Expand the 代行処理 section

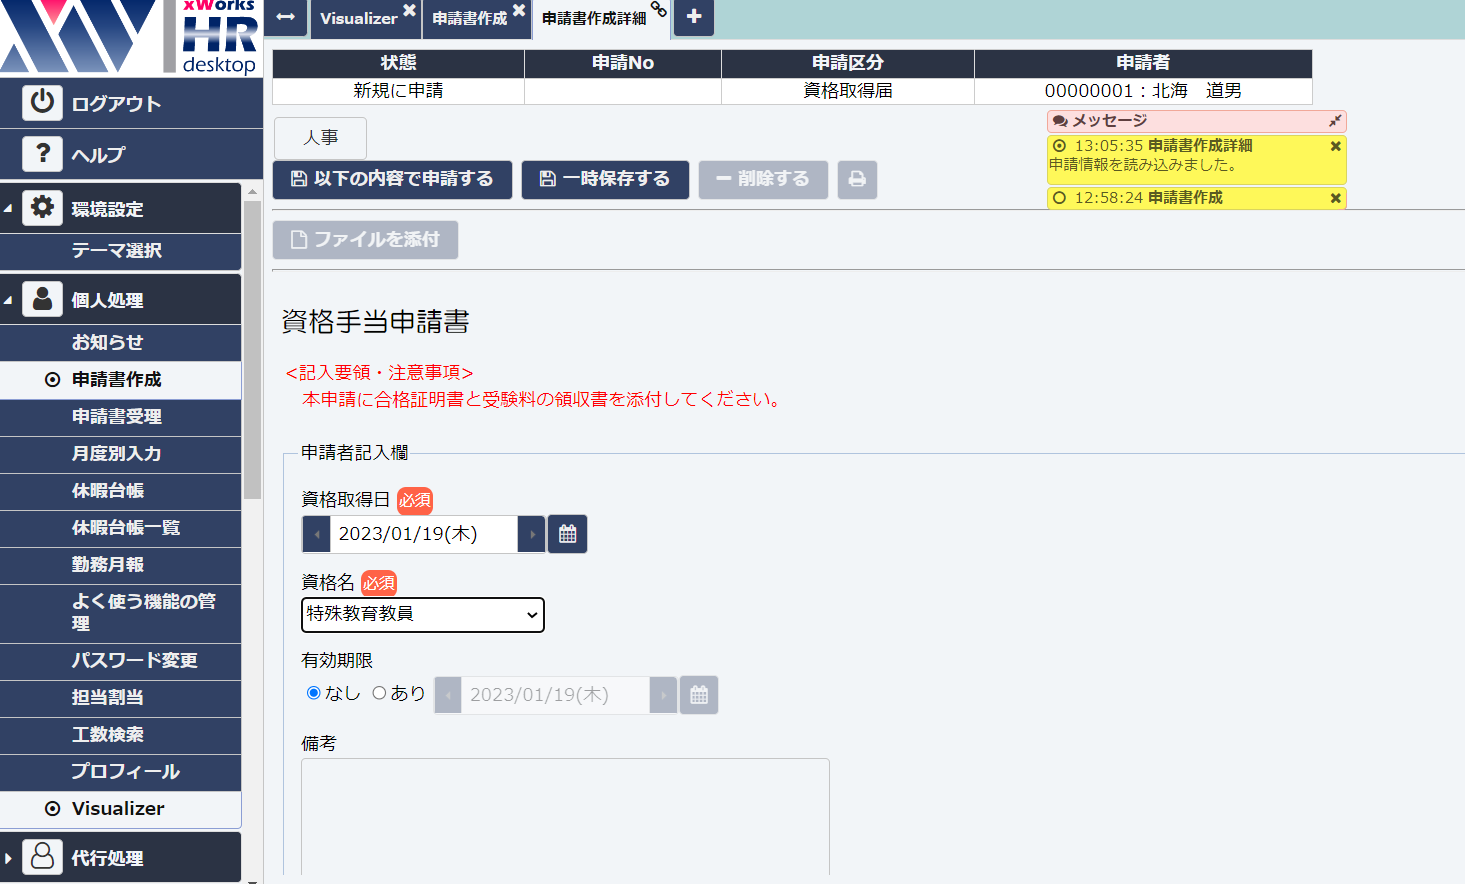pos(9,858)
